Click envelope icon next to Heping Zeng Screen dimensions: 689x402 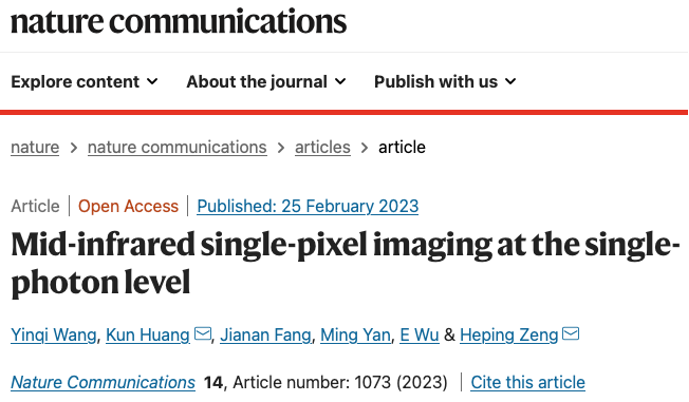(x=571, y=334)
